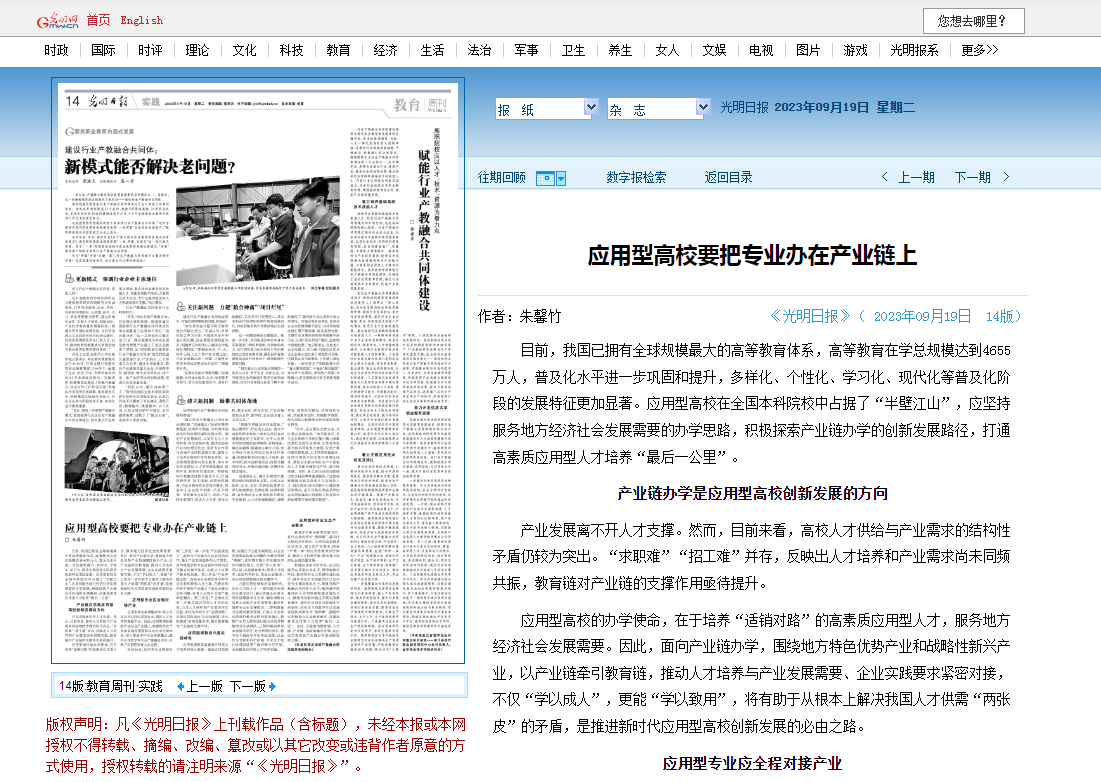The image size is (1101, 782).
Task: Click the blue left arrow beside 上一版
Action: pos(180,687)
